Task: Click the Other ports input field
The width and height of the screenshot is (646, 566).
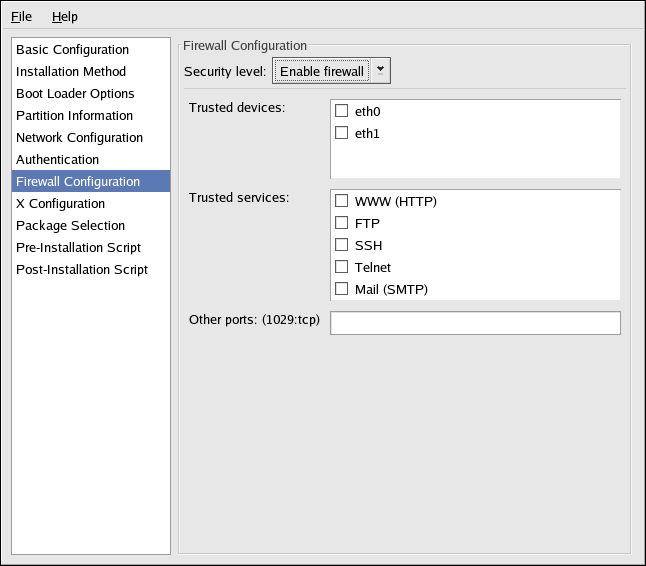Action: (x=475, y=323)
